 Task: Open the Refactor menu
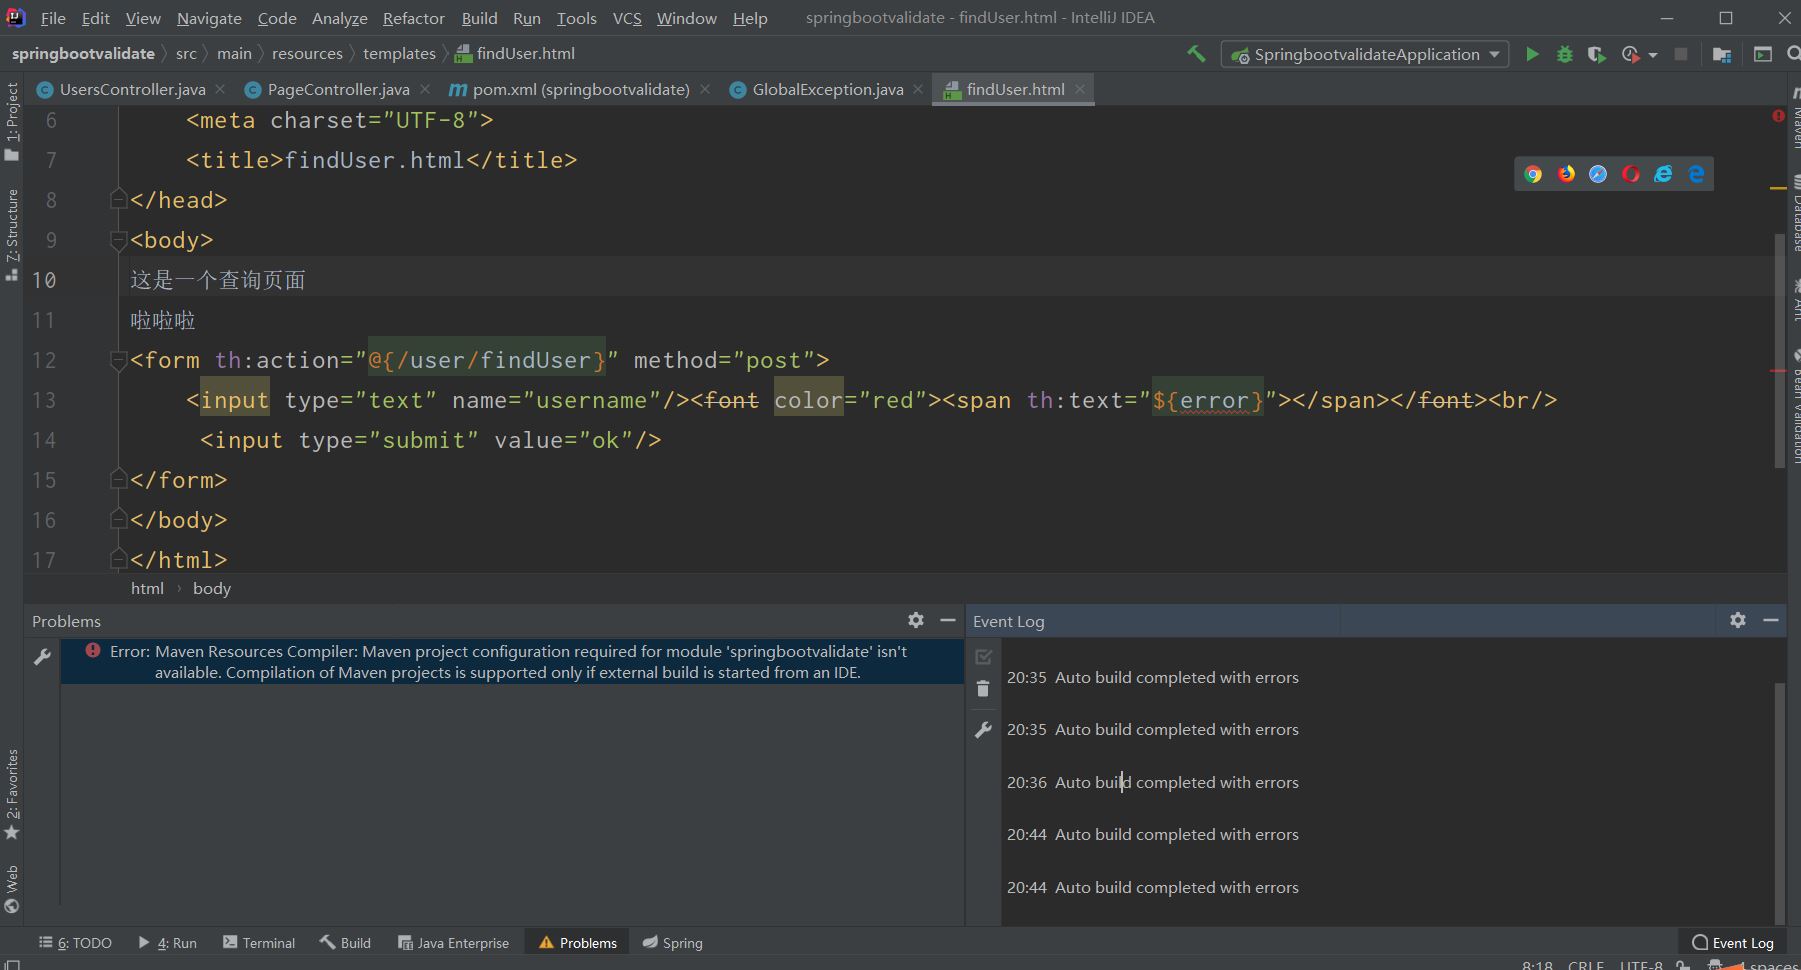[413, 18]
